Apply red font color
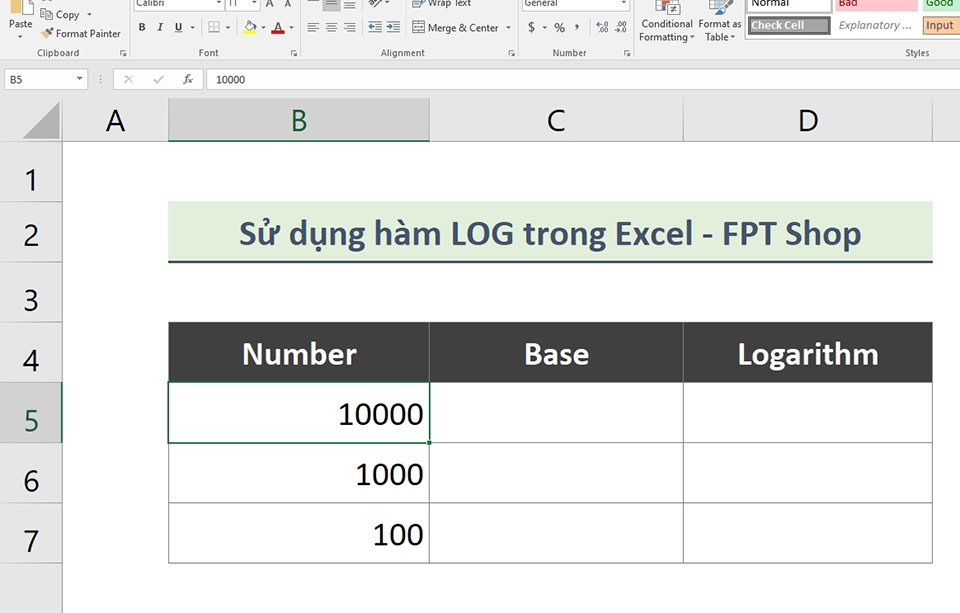Screen dimensions: 960x613 (278, 28)
